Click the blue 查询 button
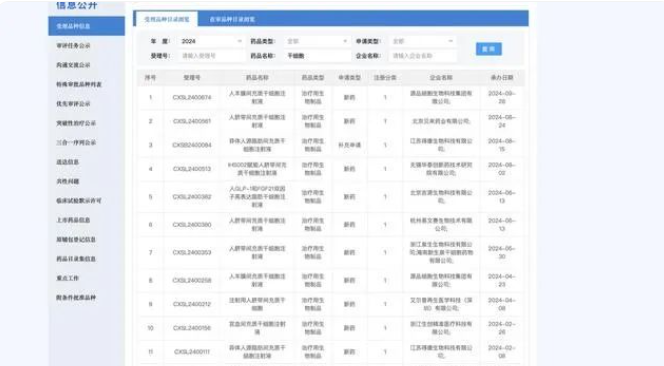This screenshot has width=664, height=366. coord(489,49)
